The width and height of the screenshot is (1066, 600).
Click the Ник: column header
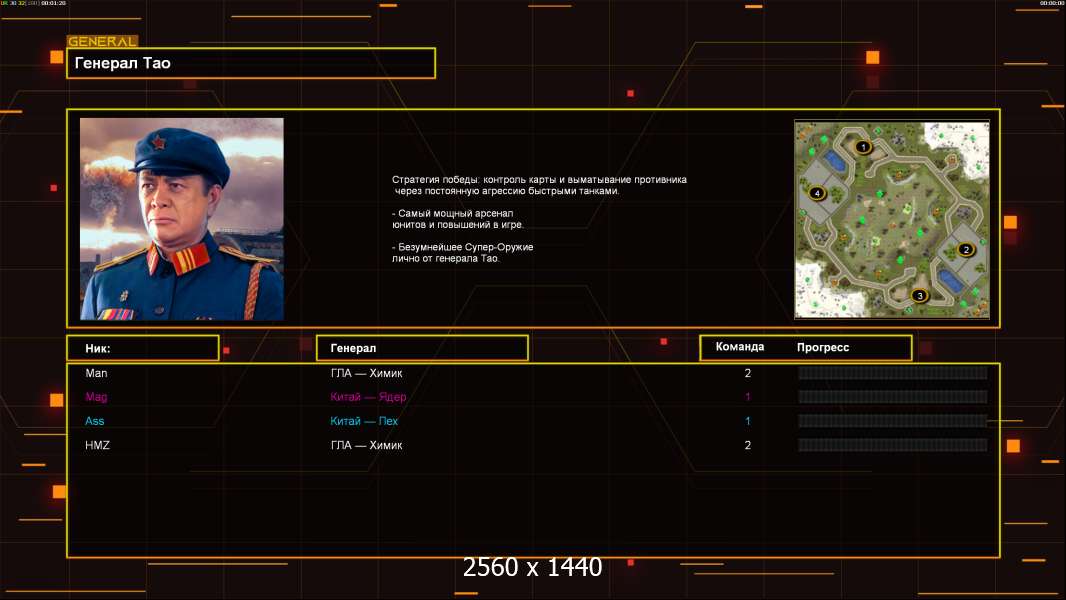point(143,348)
